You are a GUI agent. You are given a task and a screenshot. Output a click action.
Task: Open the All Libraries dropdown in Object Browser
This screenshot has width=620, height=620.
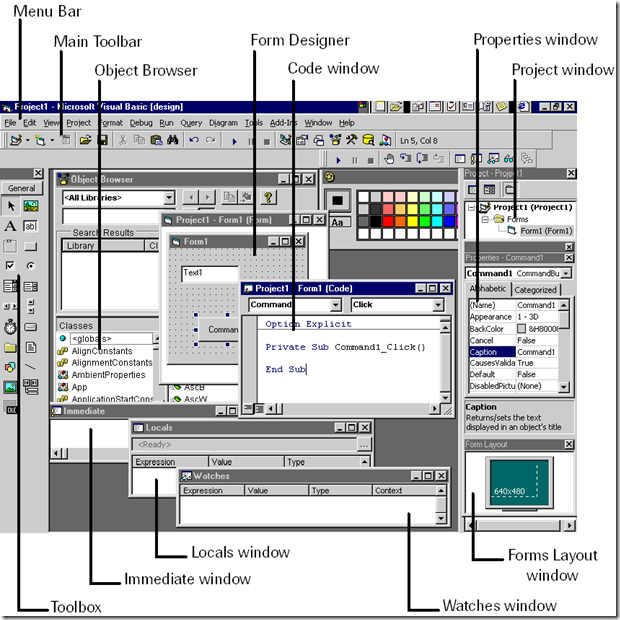tap(169, 197)
